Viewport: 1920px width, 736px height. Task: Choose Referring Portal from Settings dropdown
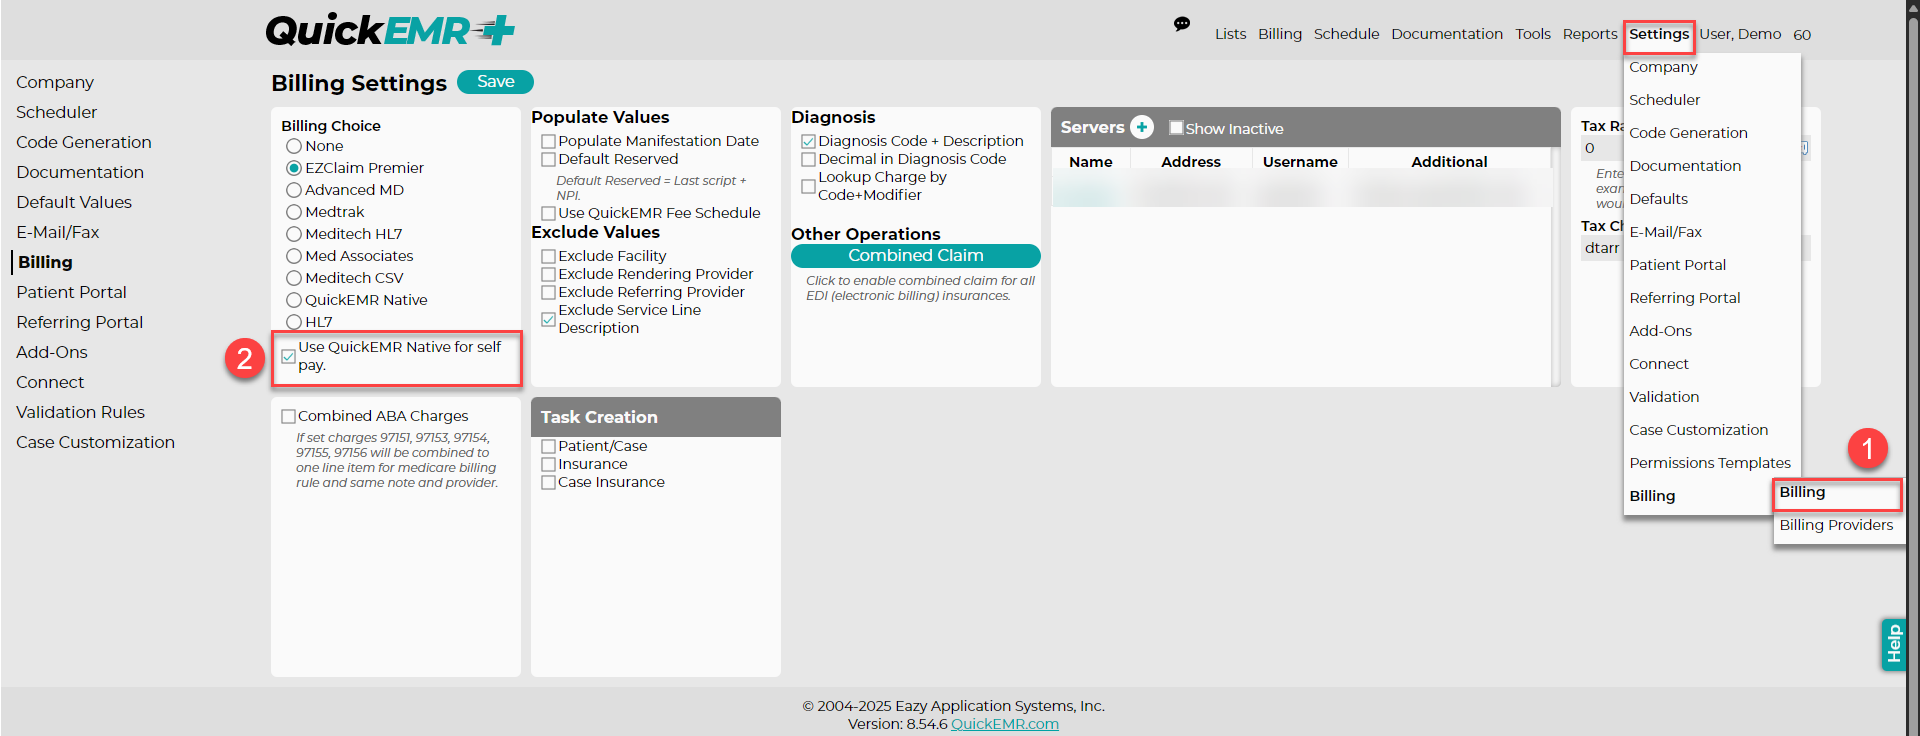pyautogui.click(x=1684, y=298)
